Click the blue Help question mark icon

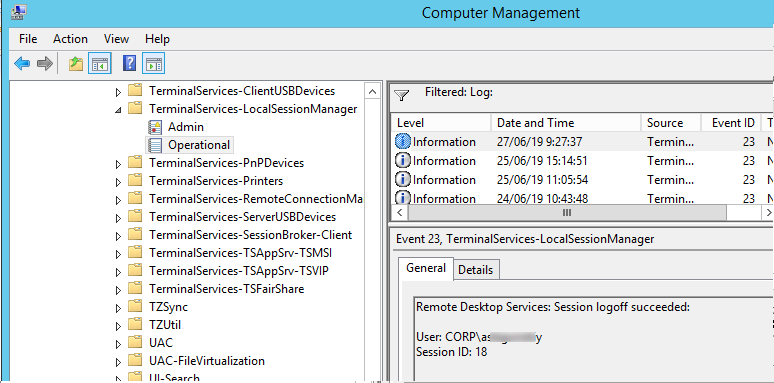(x=129, y=63)
